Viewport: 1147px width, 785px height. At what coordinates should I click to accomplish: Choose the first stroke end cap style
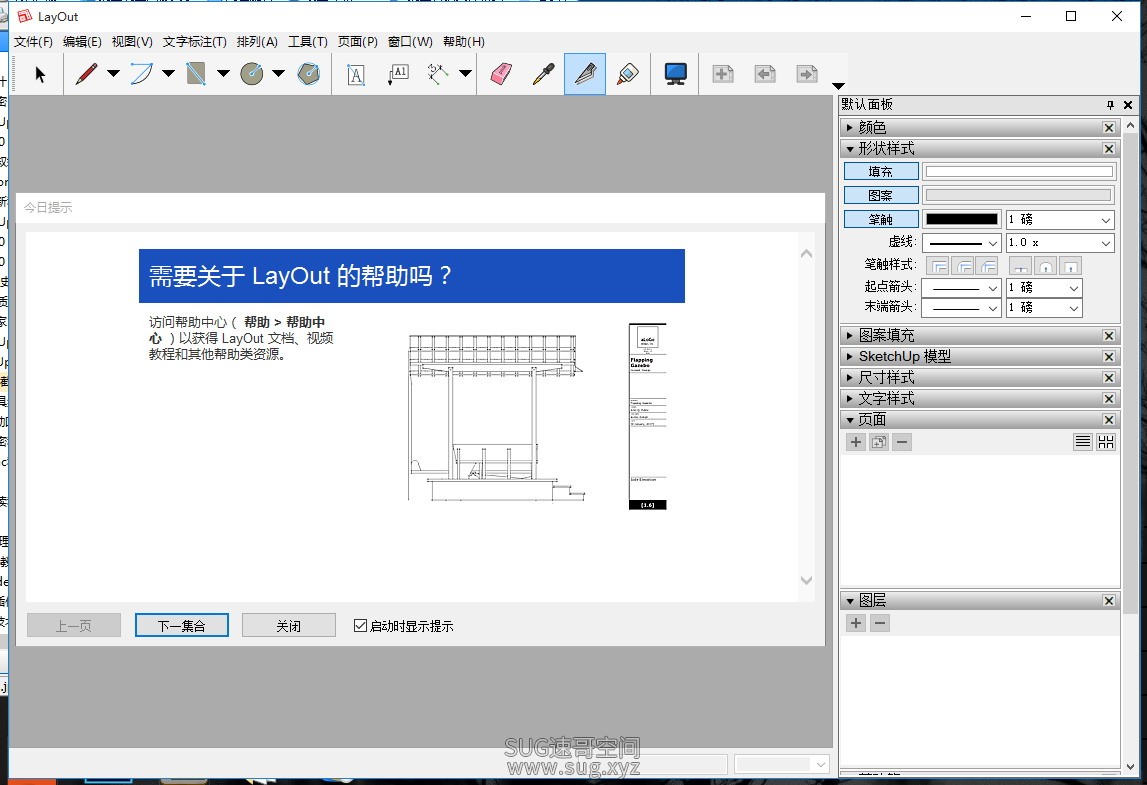(x=1021, y=266)
